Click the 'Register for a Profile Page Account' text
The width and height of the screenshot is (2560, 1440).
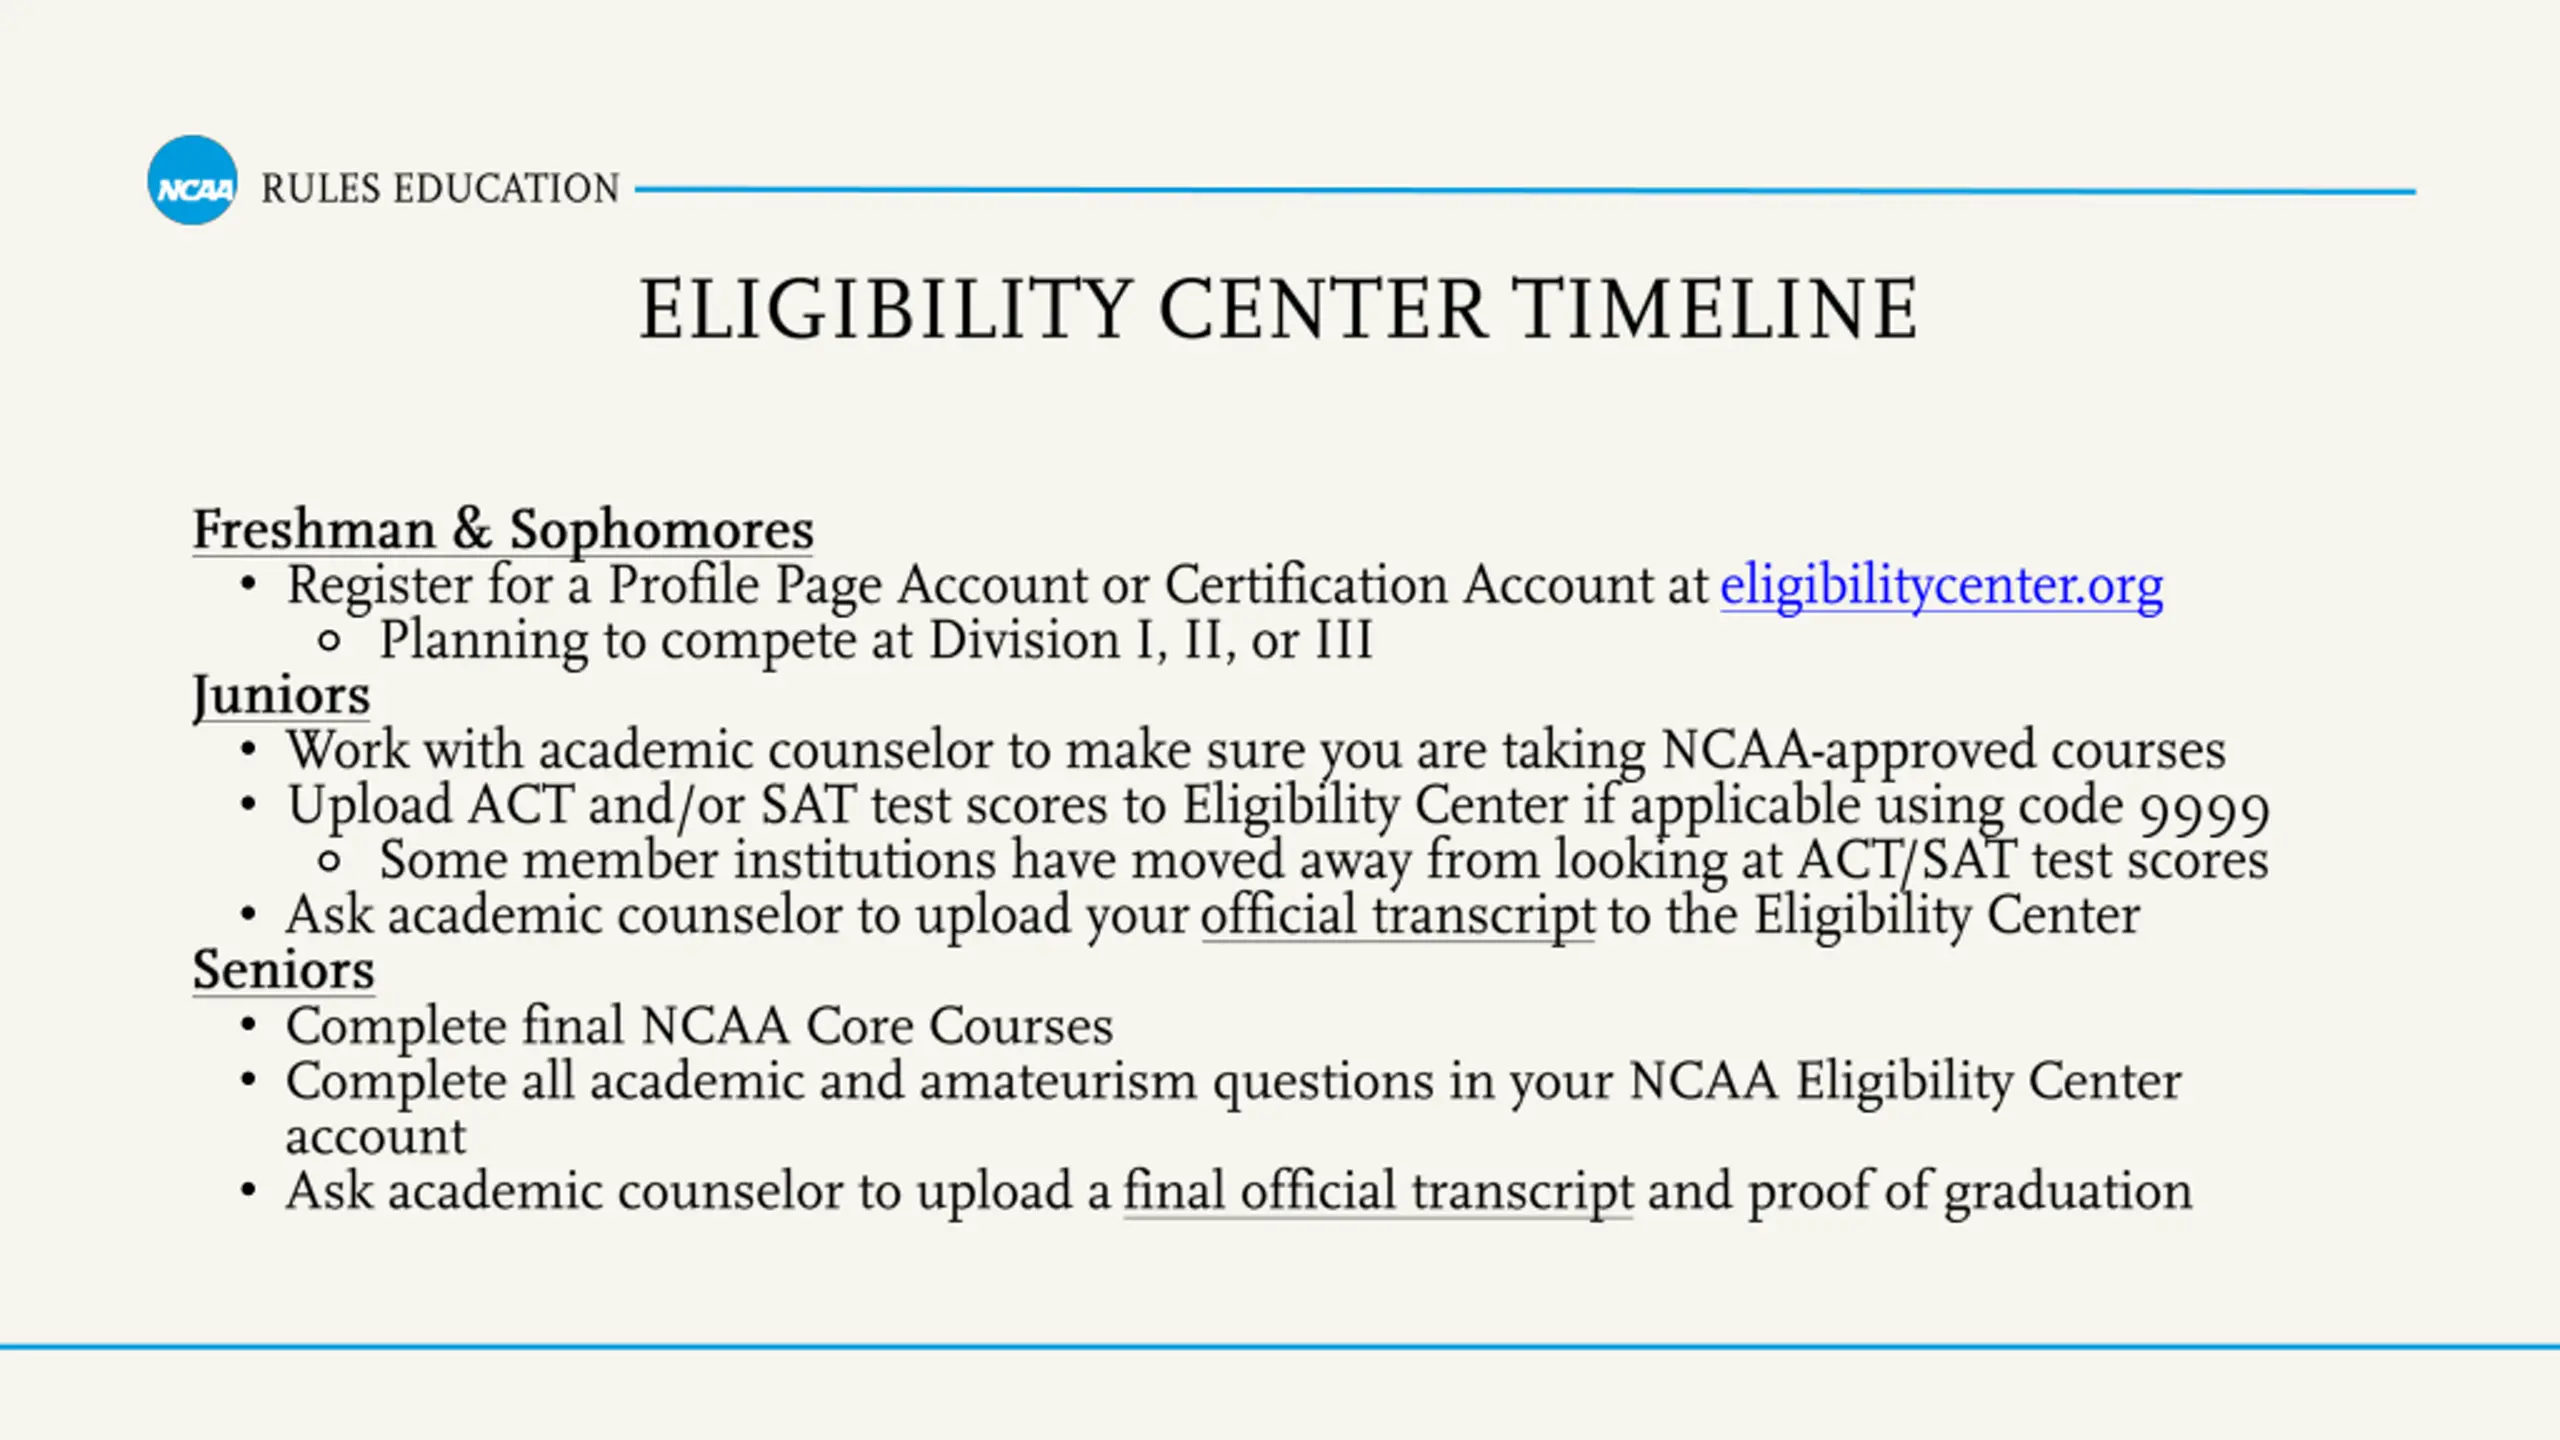(x=686, y=586)
